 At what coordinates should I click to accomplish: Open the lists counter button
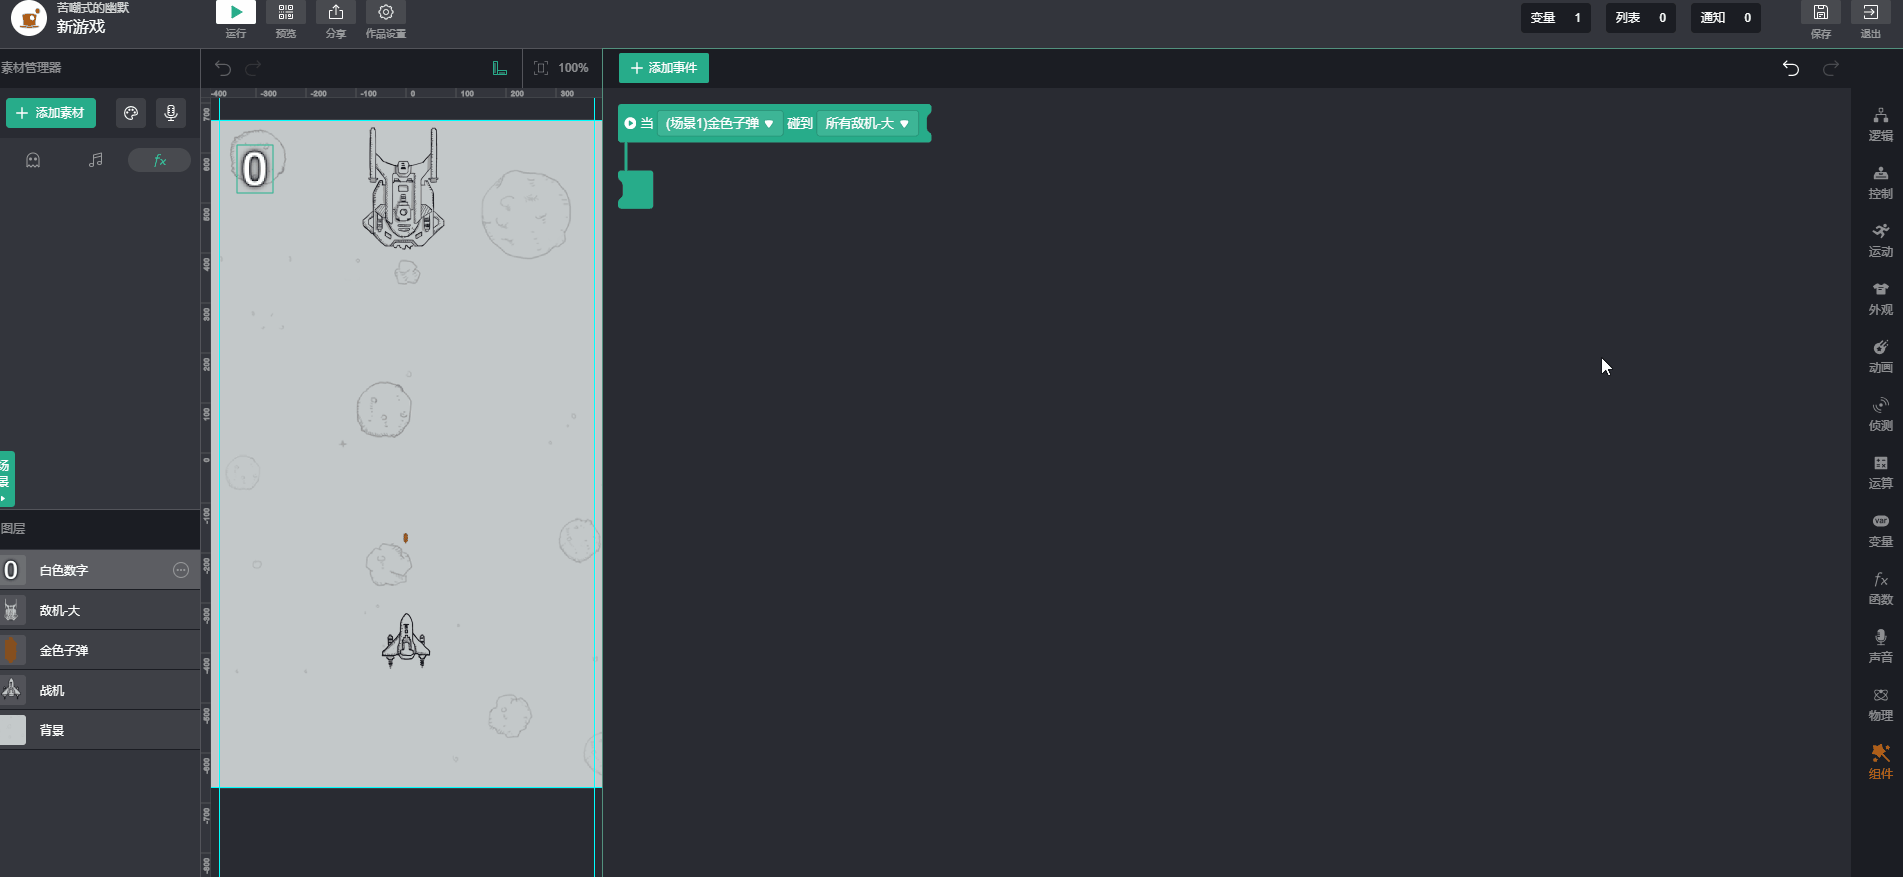click(1640, 18)
